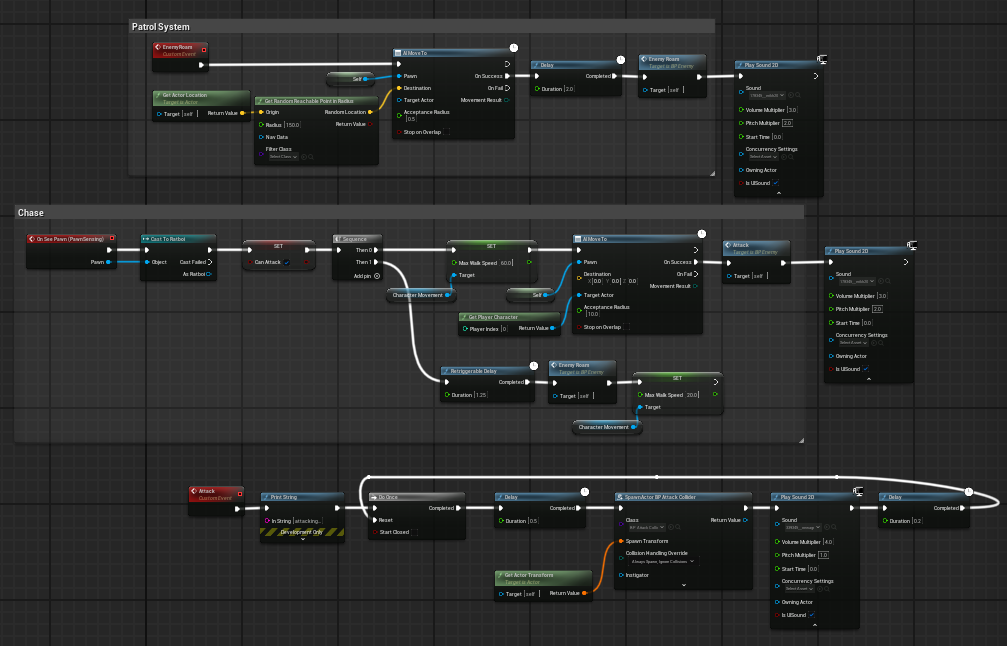Viewport: 1007px width, 646px height.
Task: Toggle Stop on Overlap on Chase AIMoveTo
Action: pos(626,327)
